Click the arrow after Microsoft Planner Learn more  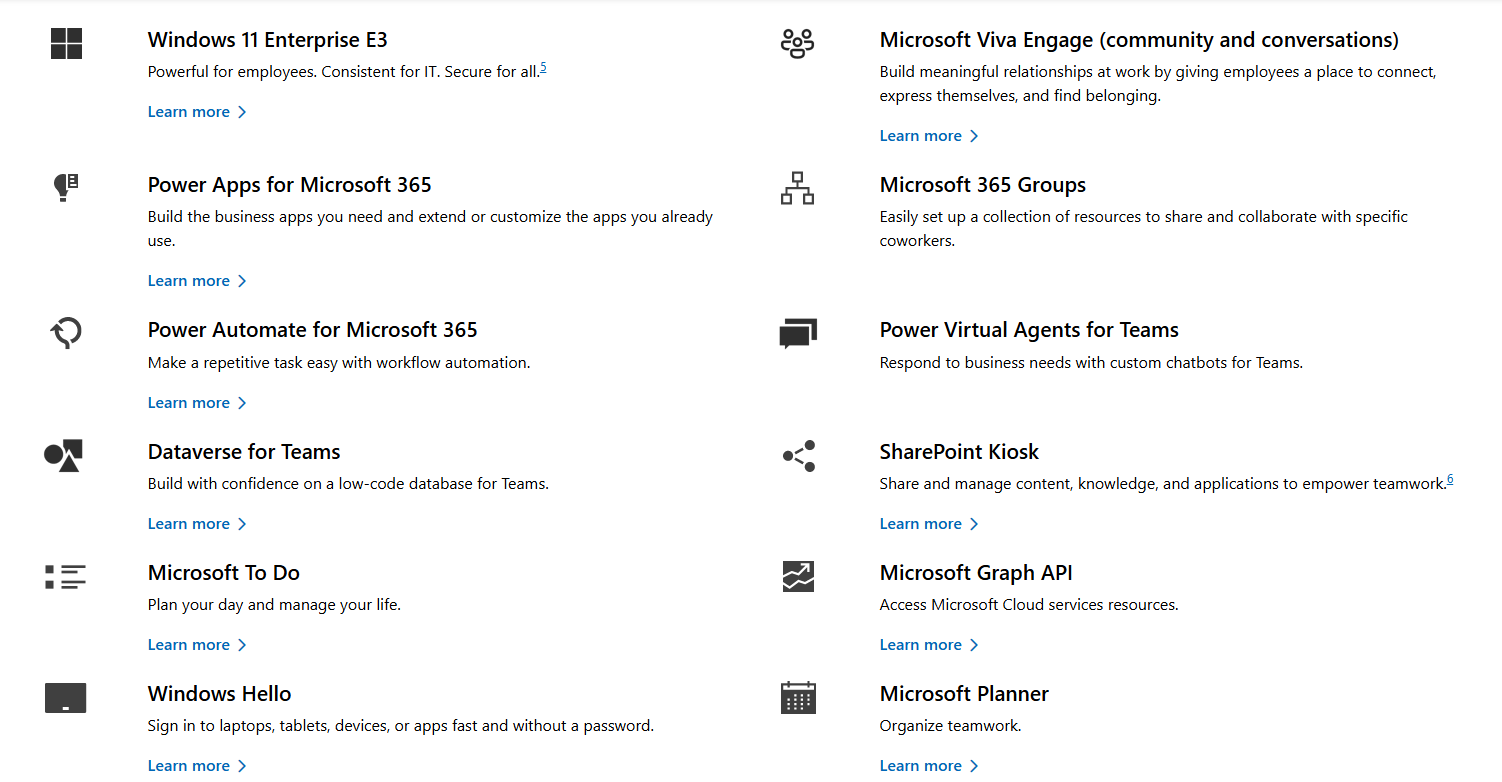coord(975,765)
